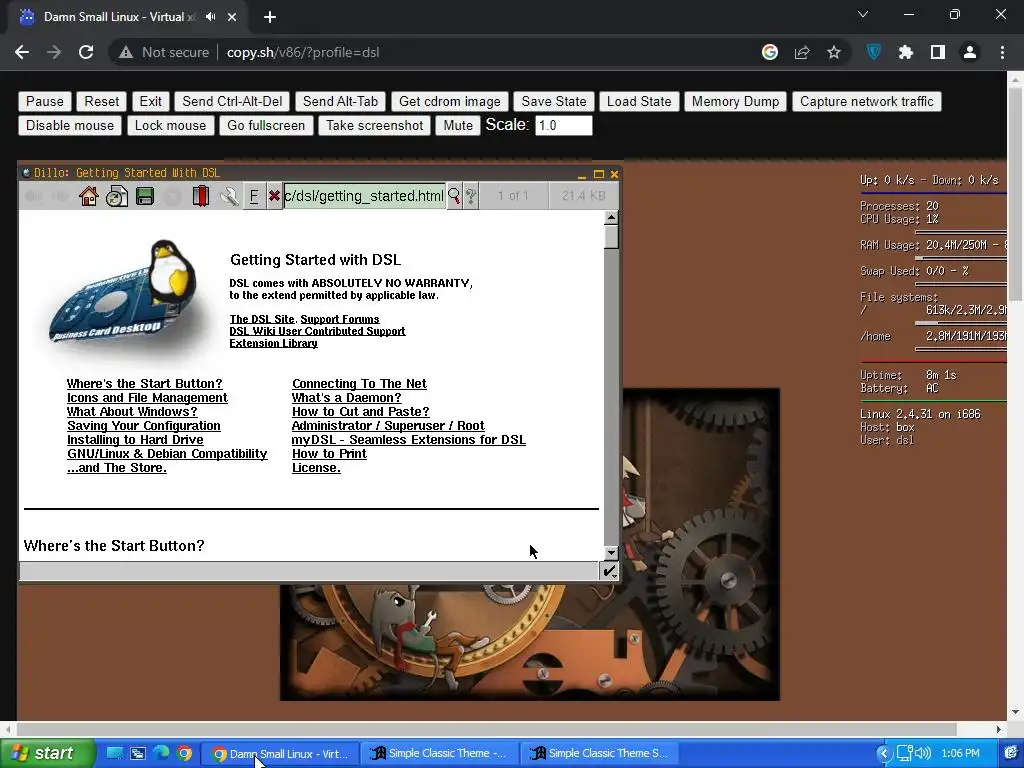Screen dimensions: 1024x768
Task: Open Support Forums link
Action: tap(340, 319)
